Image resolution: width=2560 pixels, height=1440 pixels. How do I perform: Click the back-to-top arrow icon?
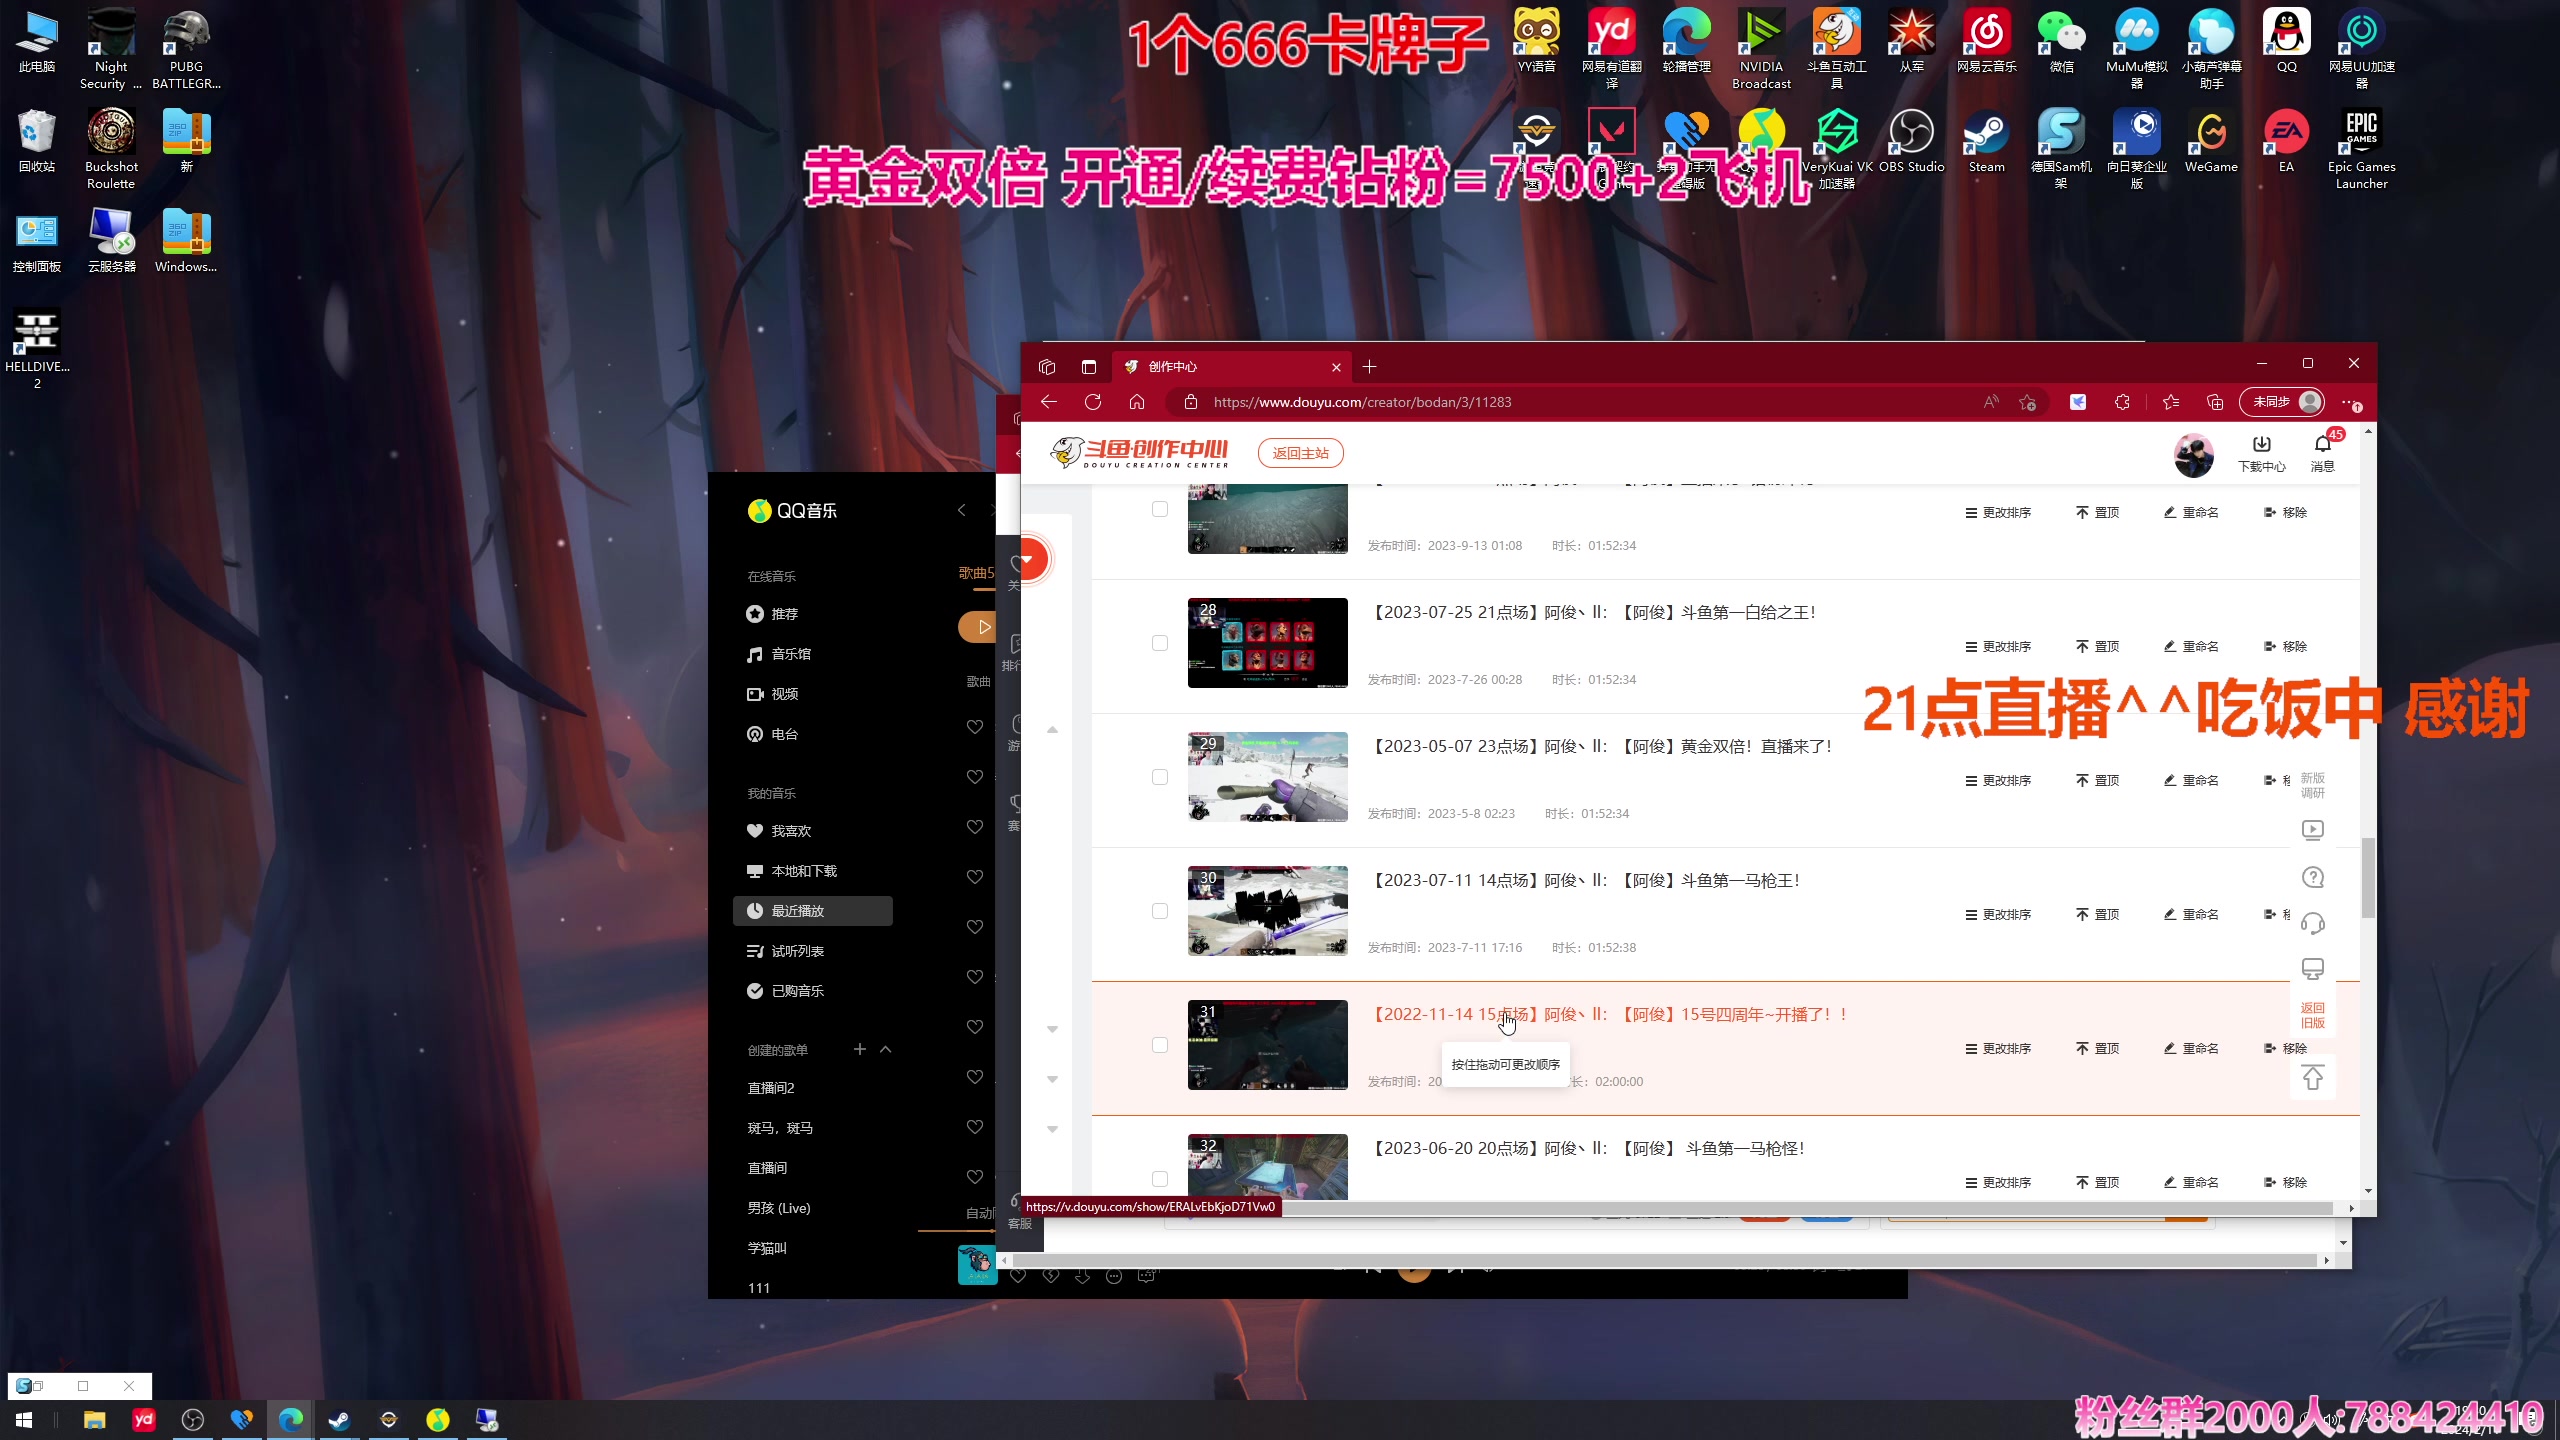(x=2313, y=1077)
